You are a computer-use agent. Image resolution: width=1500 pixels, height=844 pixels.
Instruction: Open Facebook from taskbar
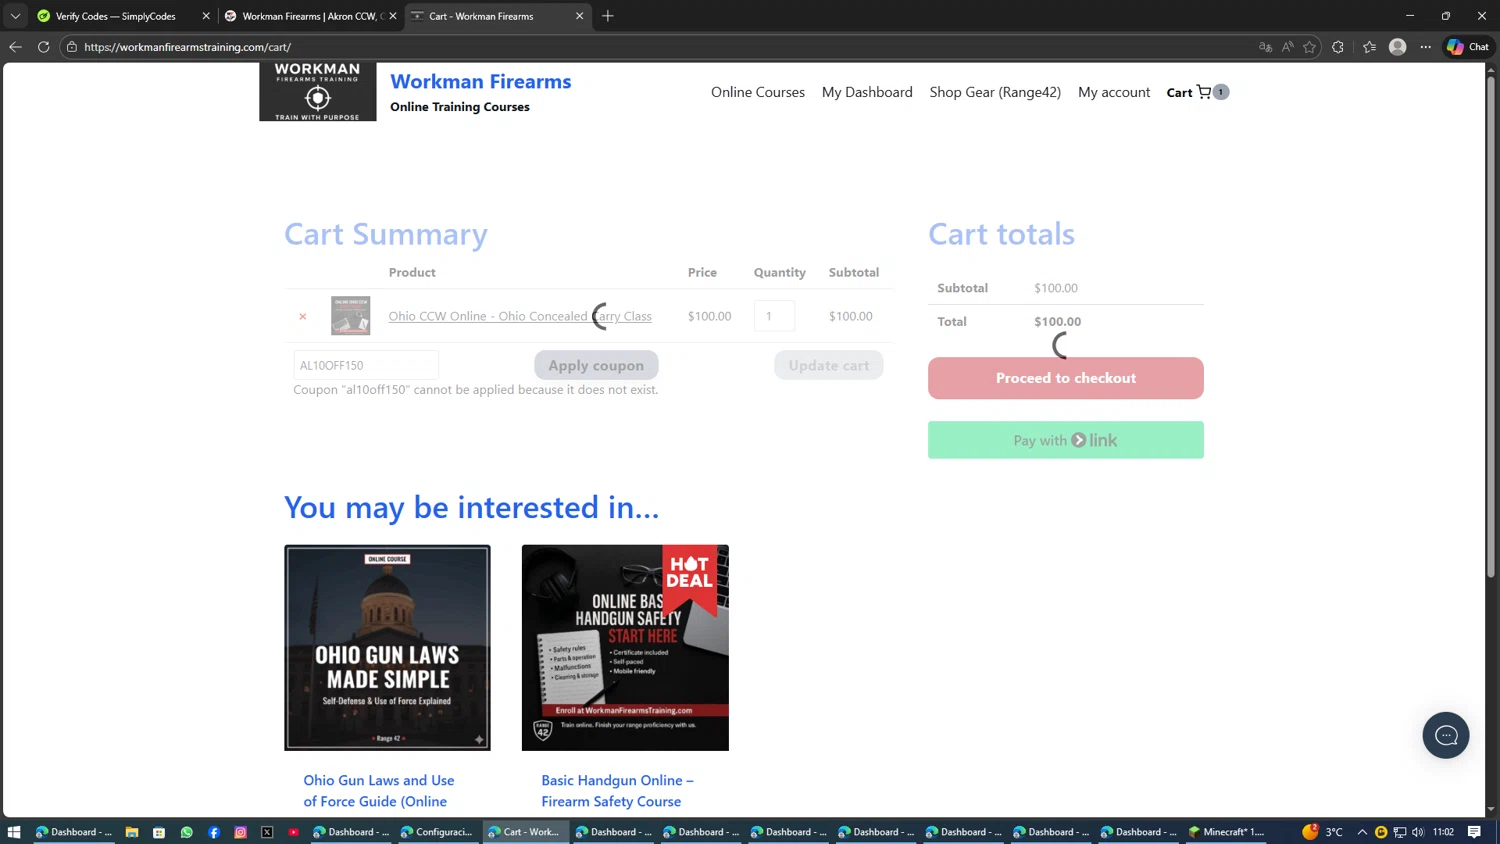pos(213,832)
